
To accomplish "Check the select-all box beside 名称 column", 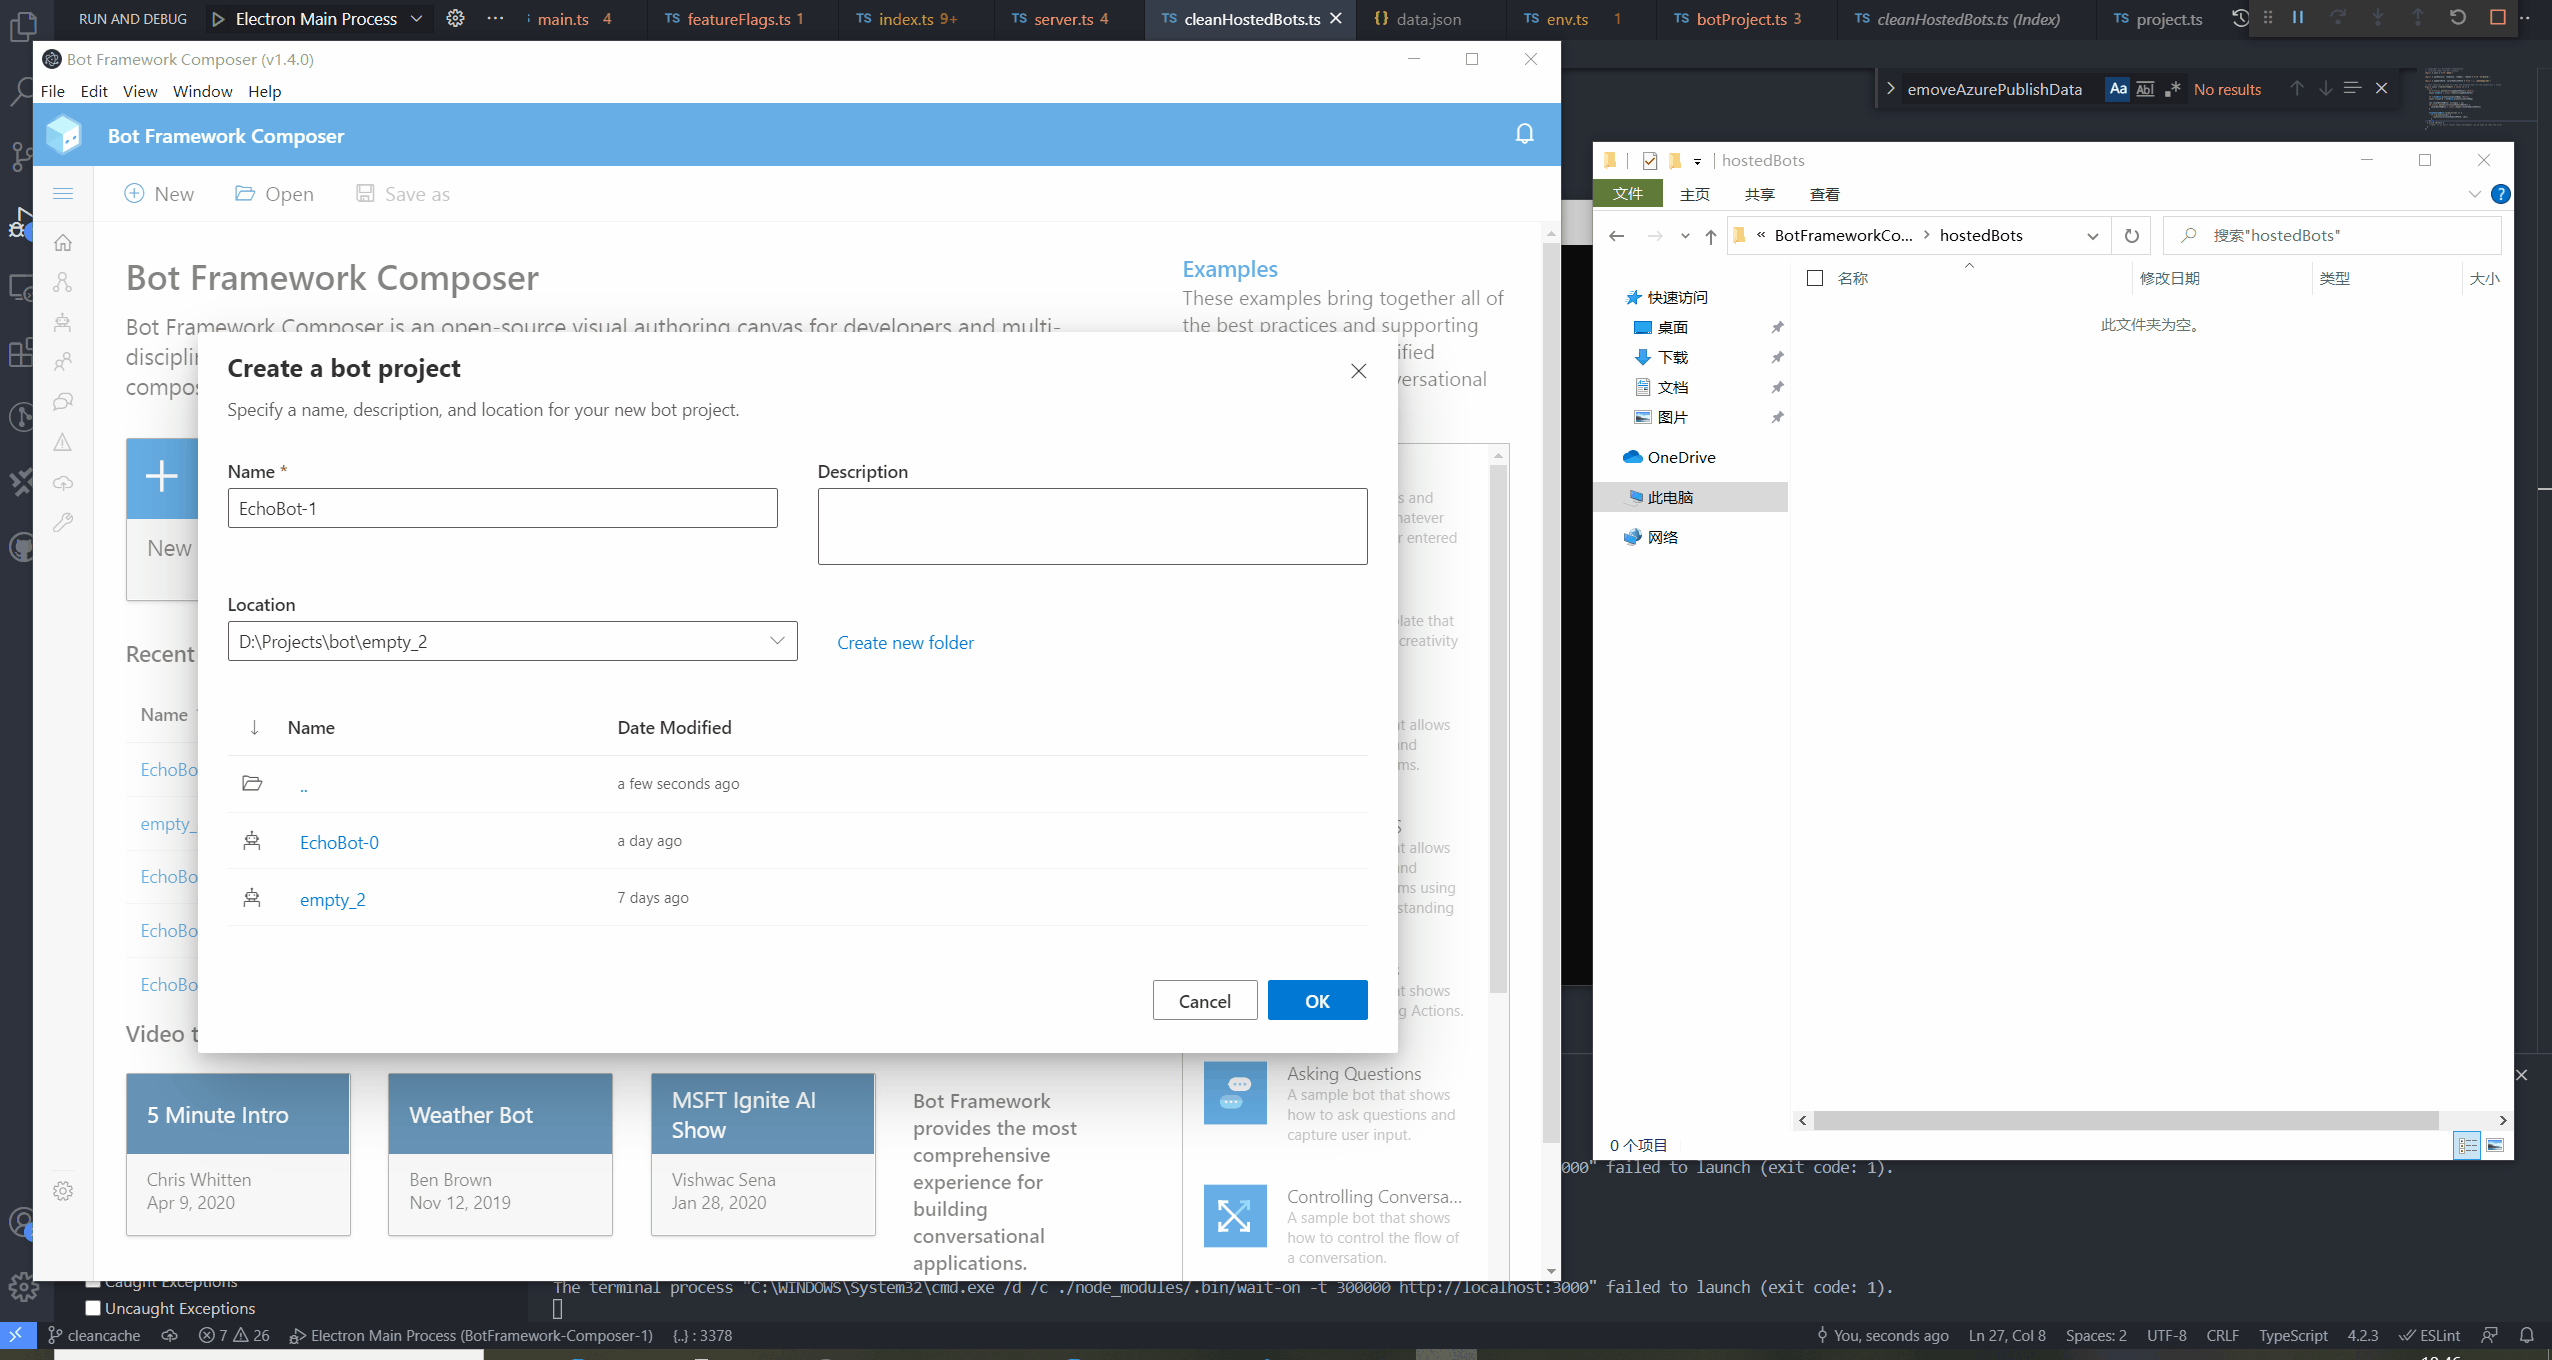I will tap(1815, 278).
